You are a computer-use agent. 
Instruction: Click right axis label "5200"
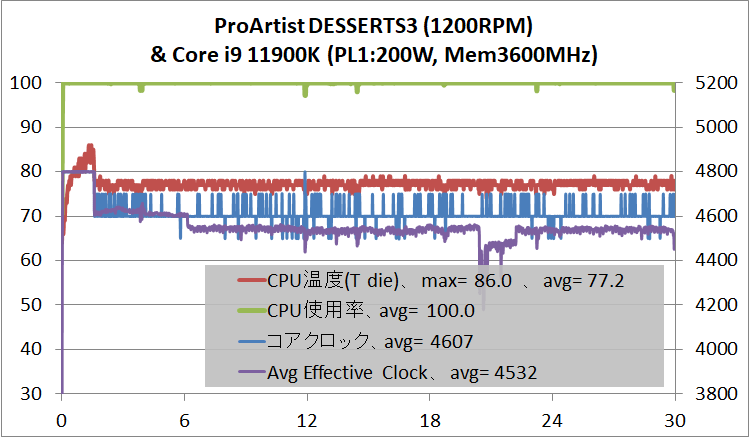[x=716, y=83]
